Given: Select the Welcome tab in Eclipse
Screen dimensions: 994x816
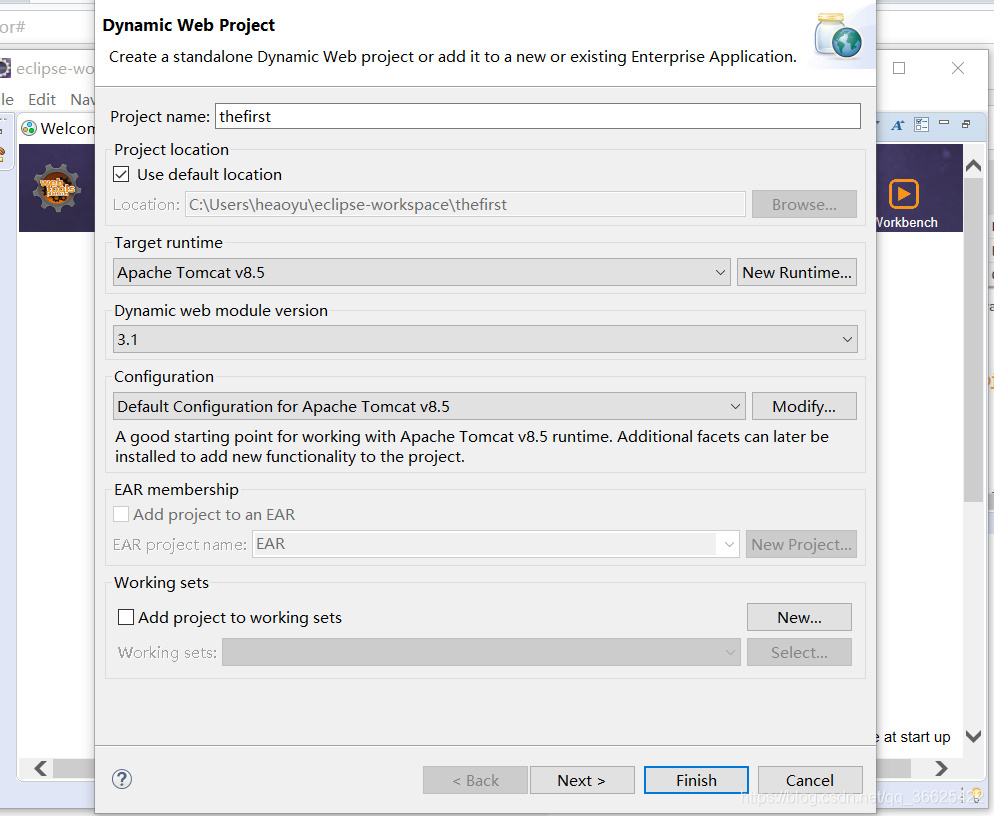Looking at the screenshot, I should click(x=57, y=129).
